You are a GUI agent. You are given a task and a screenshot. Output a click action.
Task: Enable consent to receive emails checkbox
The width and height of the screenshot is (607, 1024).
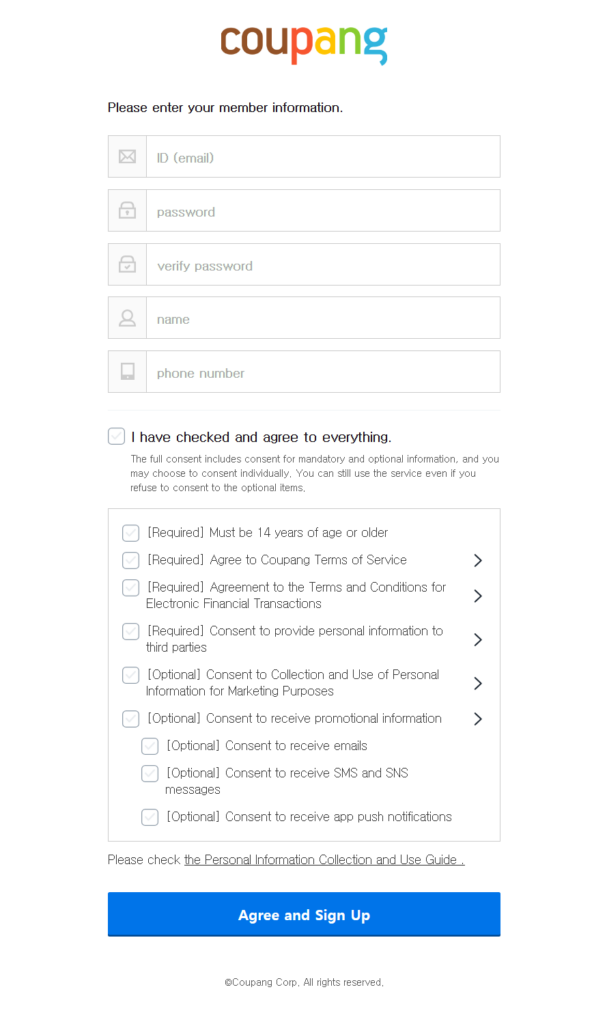click(x=150, y=746)
